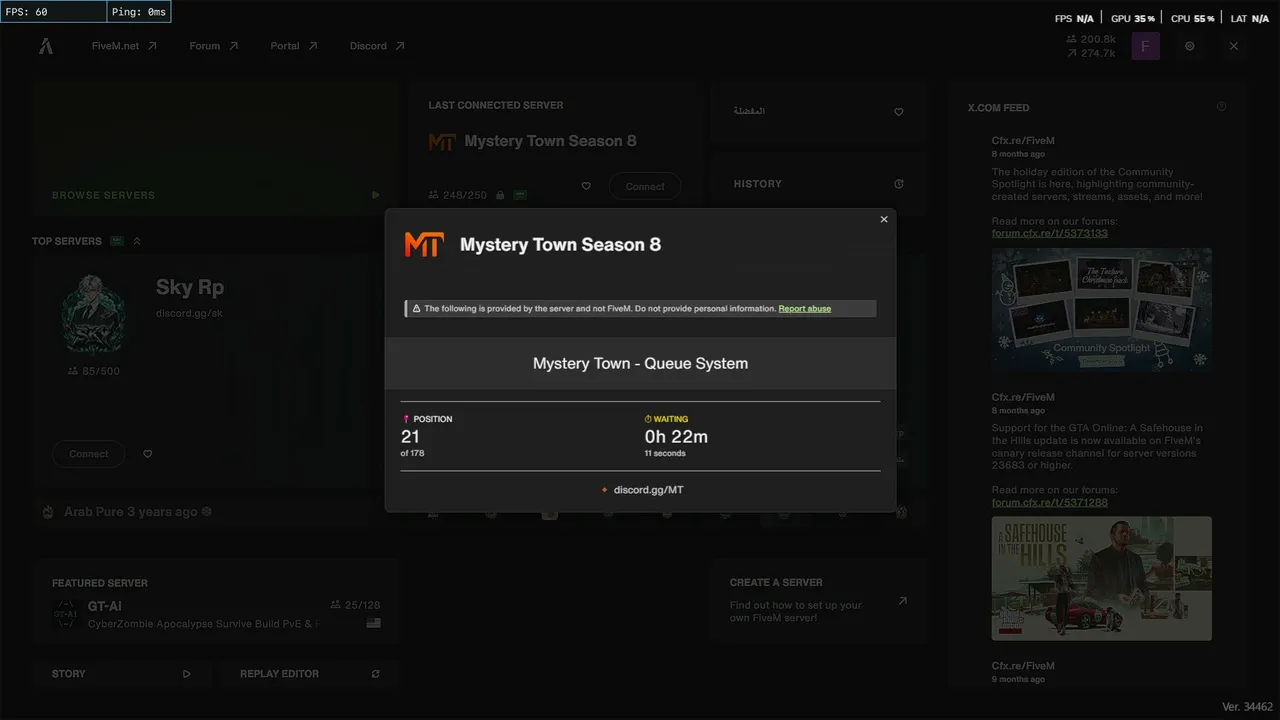Open the Replay Editor

310,674
